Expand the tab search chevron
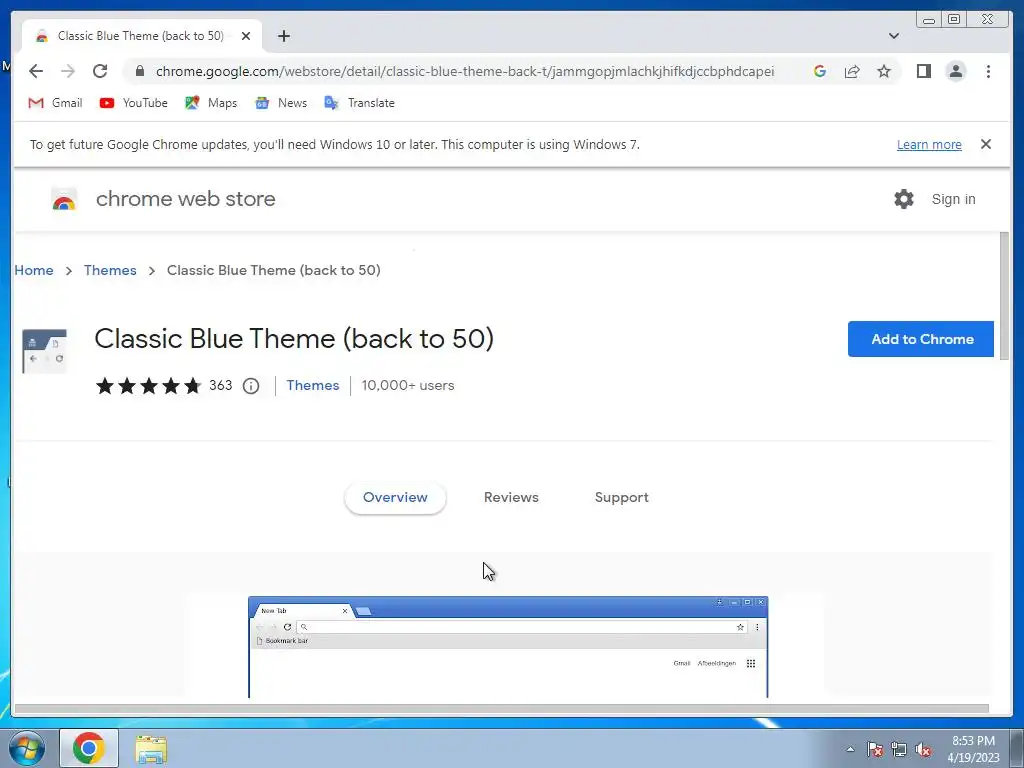This screenshot has width=1024, height=768. 893,36
